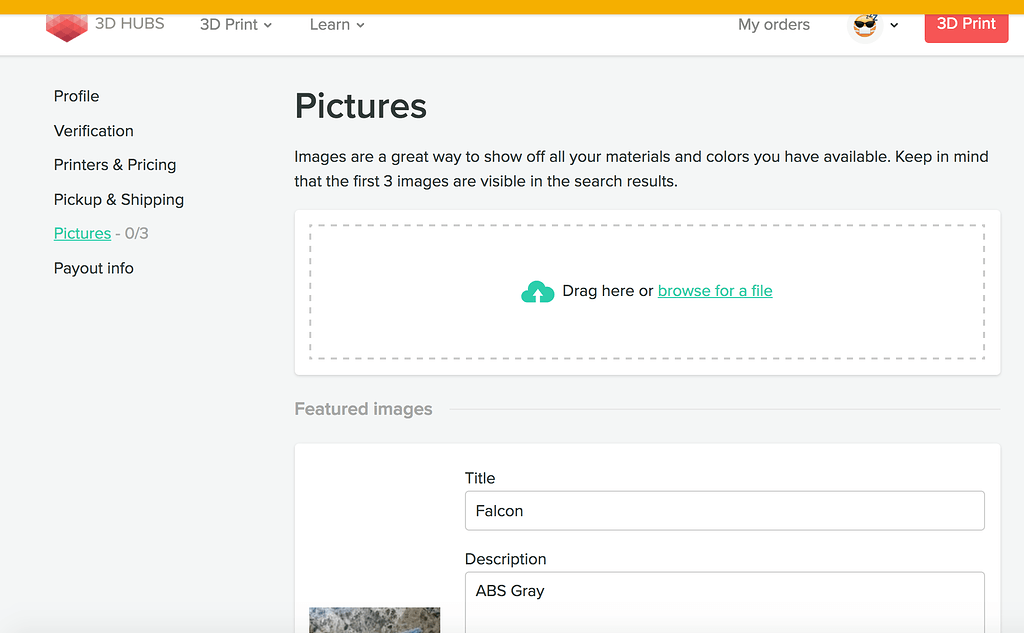Open the Learn dropdown menu

336,25
